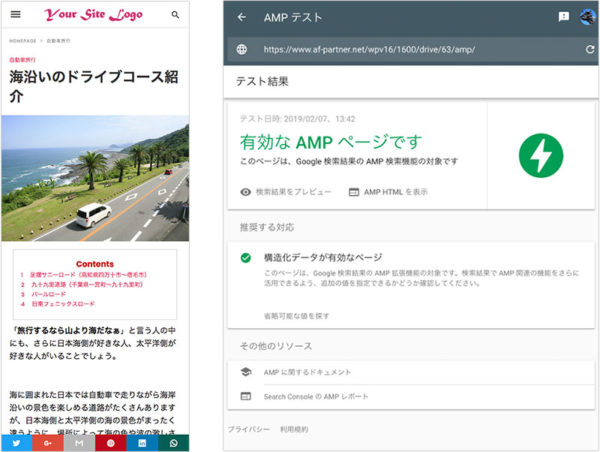Share article via Google Plus icon
Image resolution: width=600 pixels, height=452 pixels.
48,443
